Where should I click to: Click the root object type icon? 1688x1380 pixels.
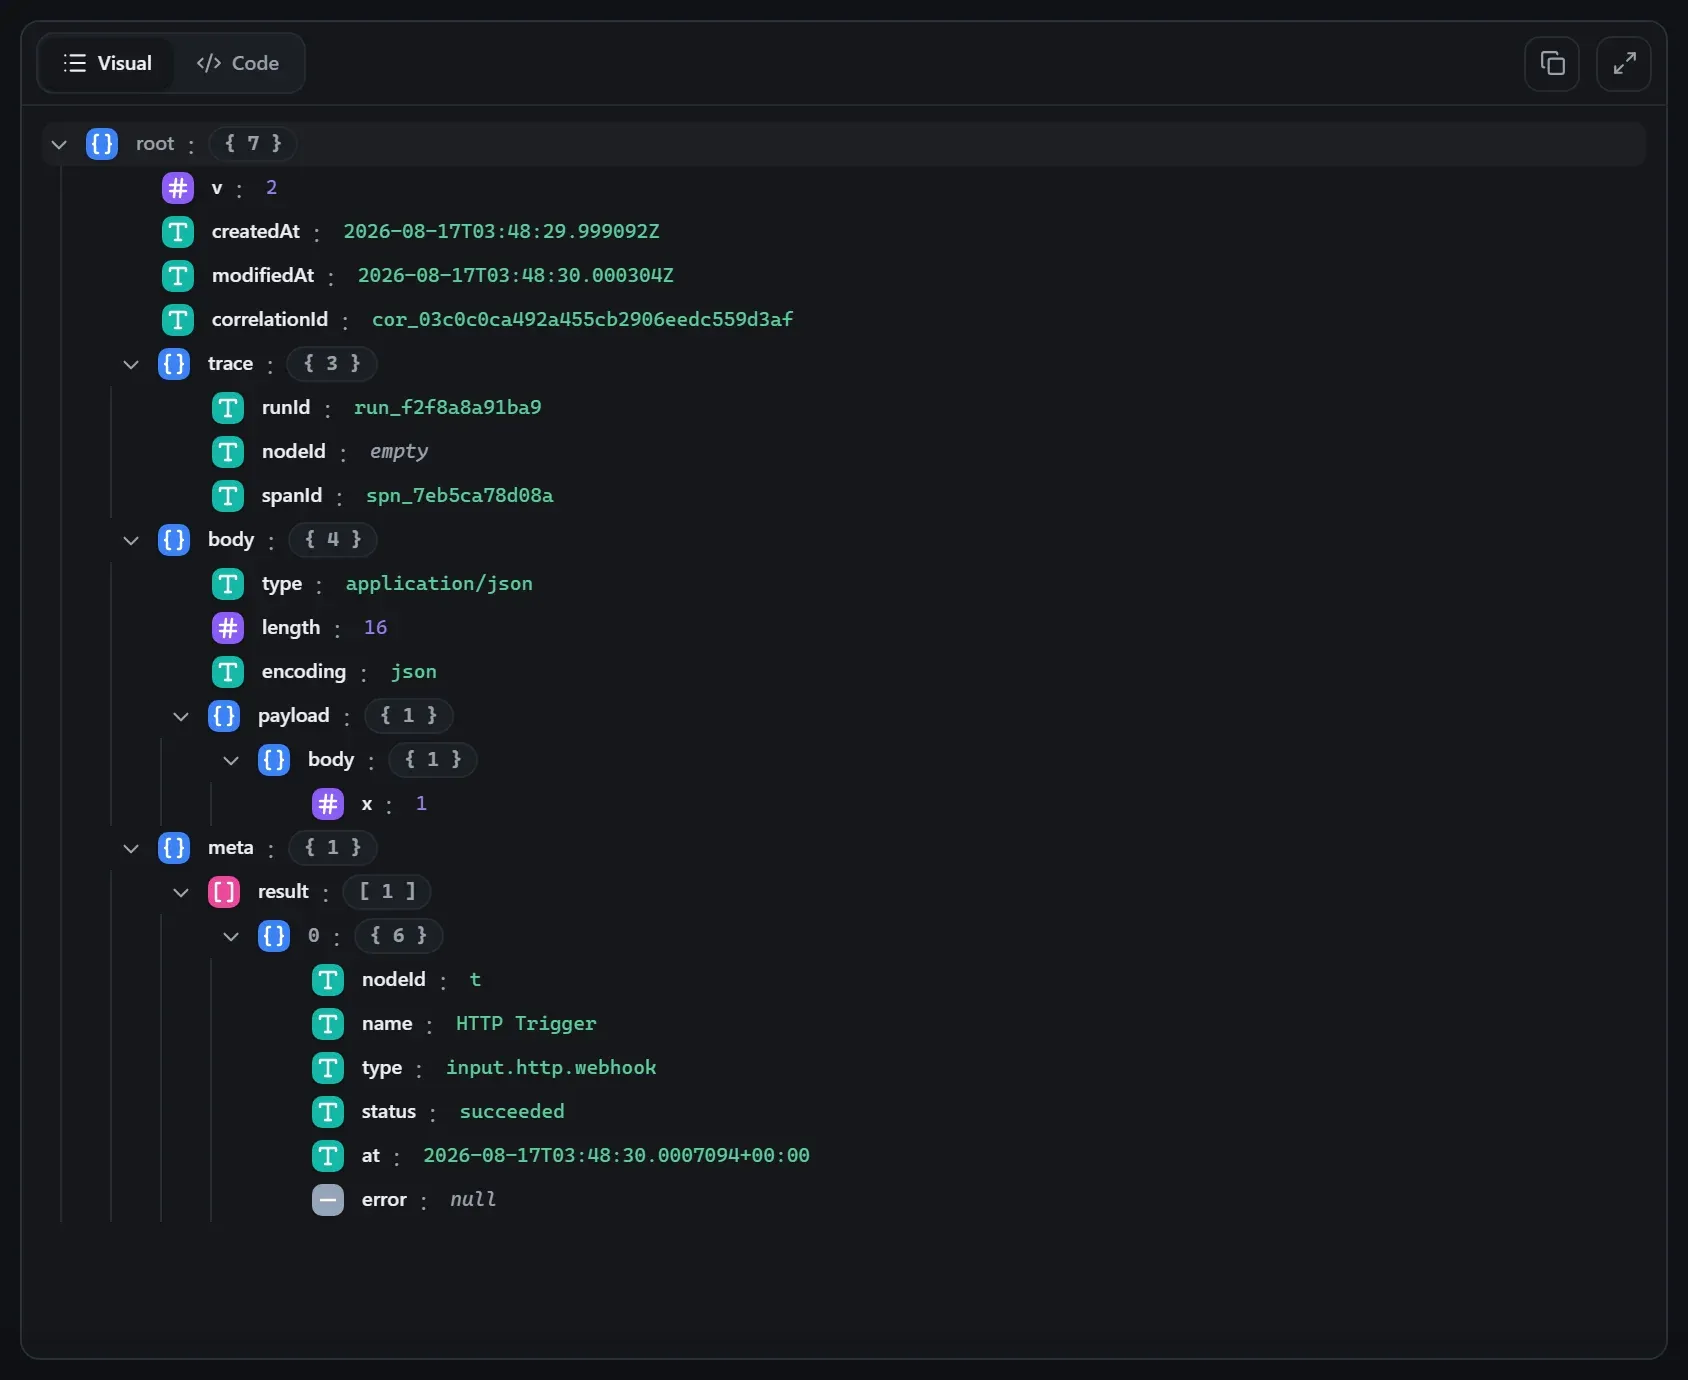coord(102,144)
